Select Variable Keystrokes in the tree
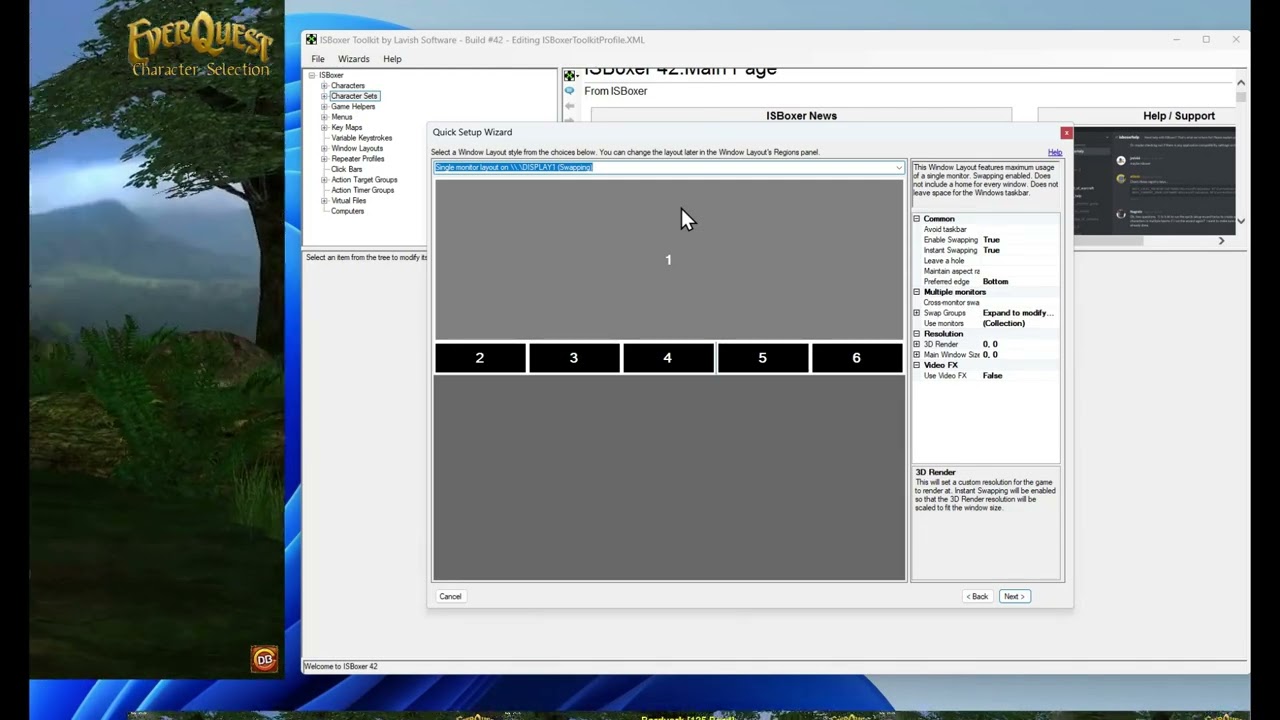This screenshot has width=1280, height=720. click(x=361, y=138)
